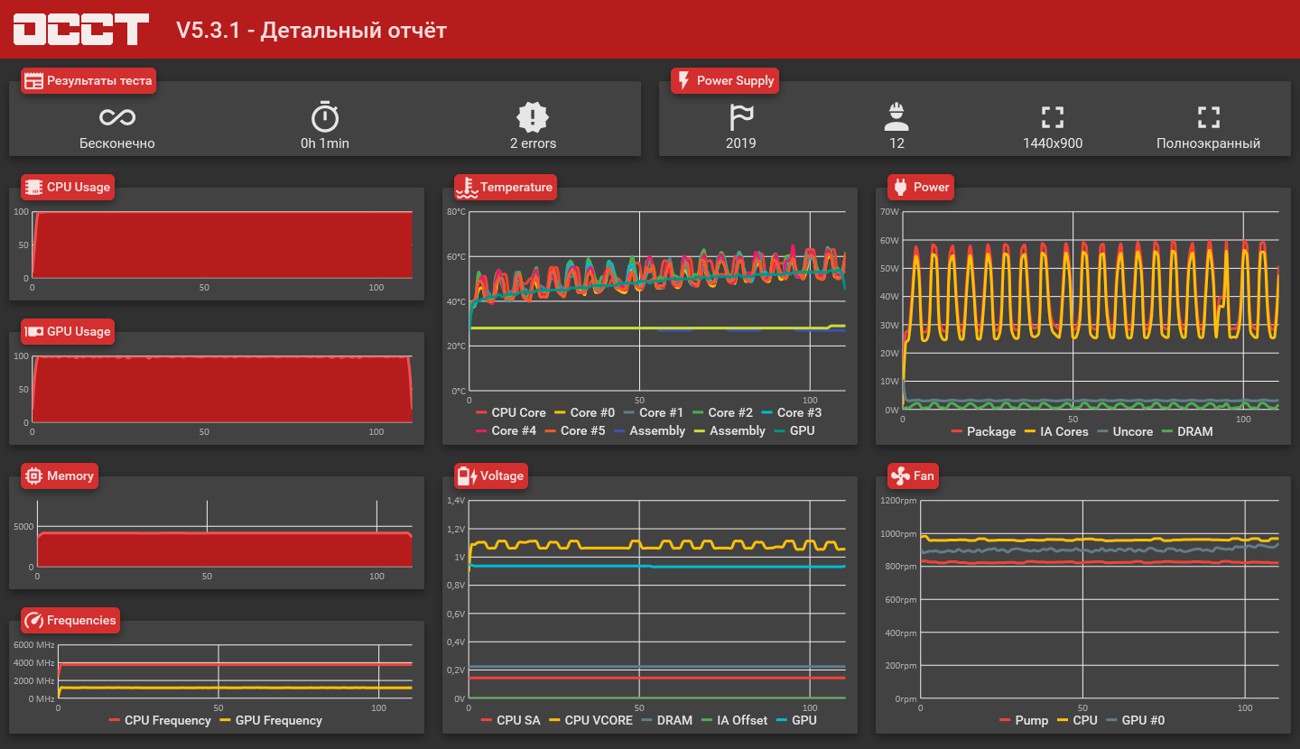
Task: Toggle CPU VCORE series in Voltage legend
Action: pyautogui.click(x=591, y=719)
